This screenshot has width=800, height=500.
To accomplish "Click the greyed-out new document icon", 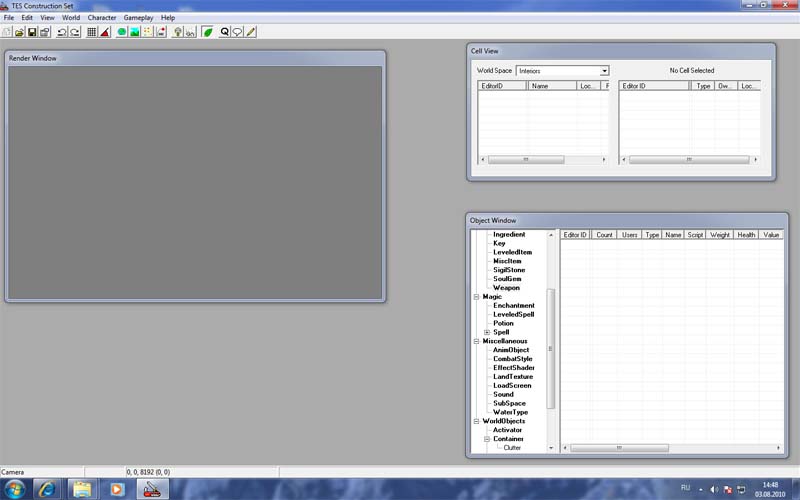I will 7,32.
